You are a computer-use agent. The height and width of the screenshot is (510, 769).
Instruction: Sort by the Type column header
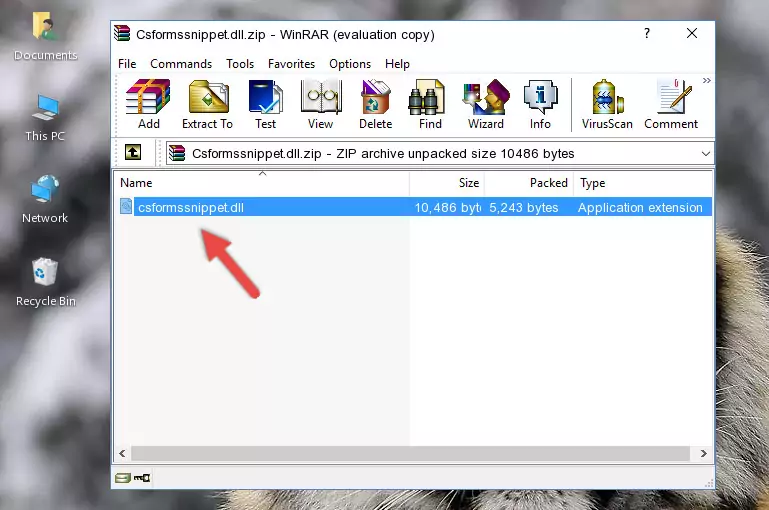point(642,183)
